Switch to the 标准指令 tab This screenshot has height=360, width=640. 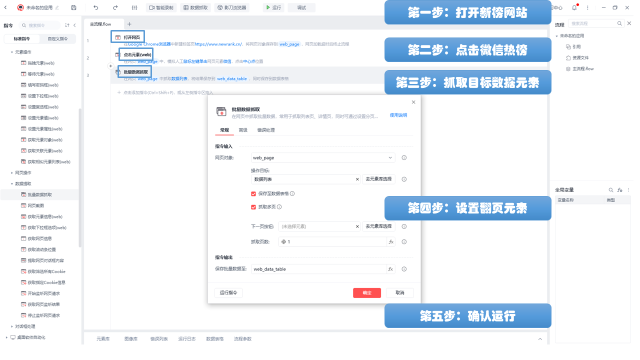click(x=22, y=39)
